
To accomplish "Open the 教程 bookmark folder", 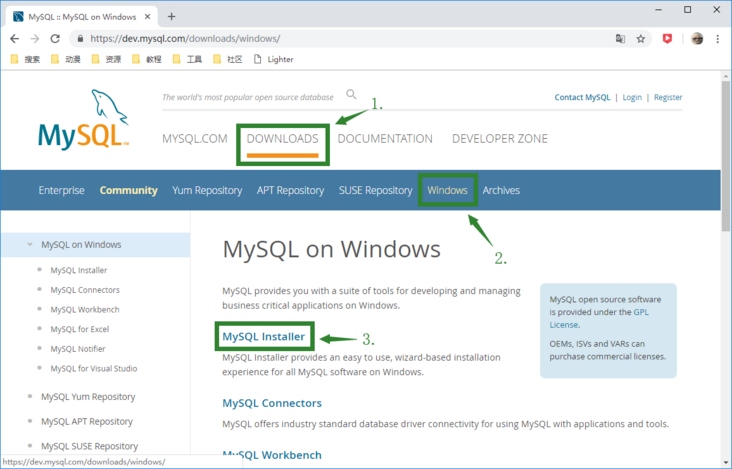I will 147,59.
